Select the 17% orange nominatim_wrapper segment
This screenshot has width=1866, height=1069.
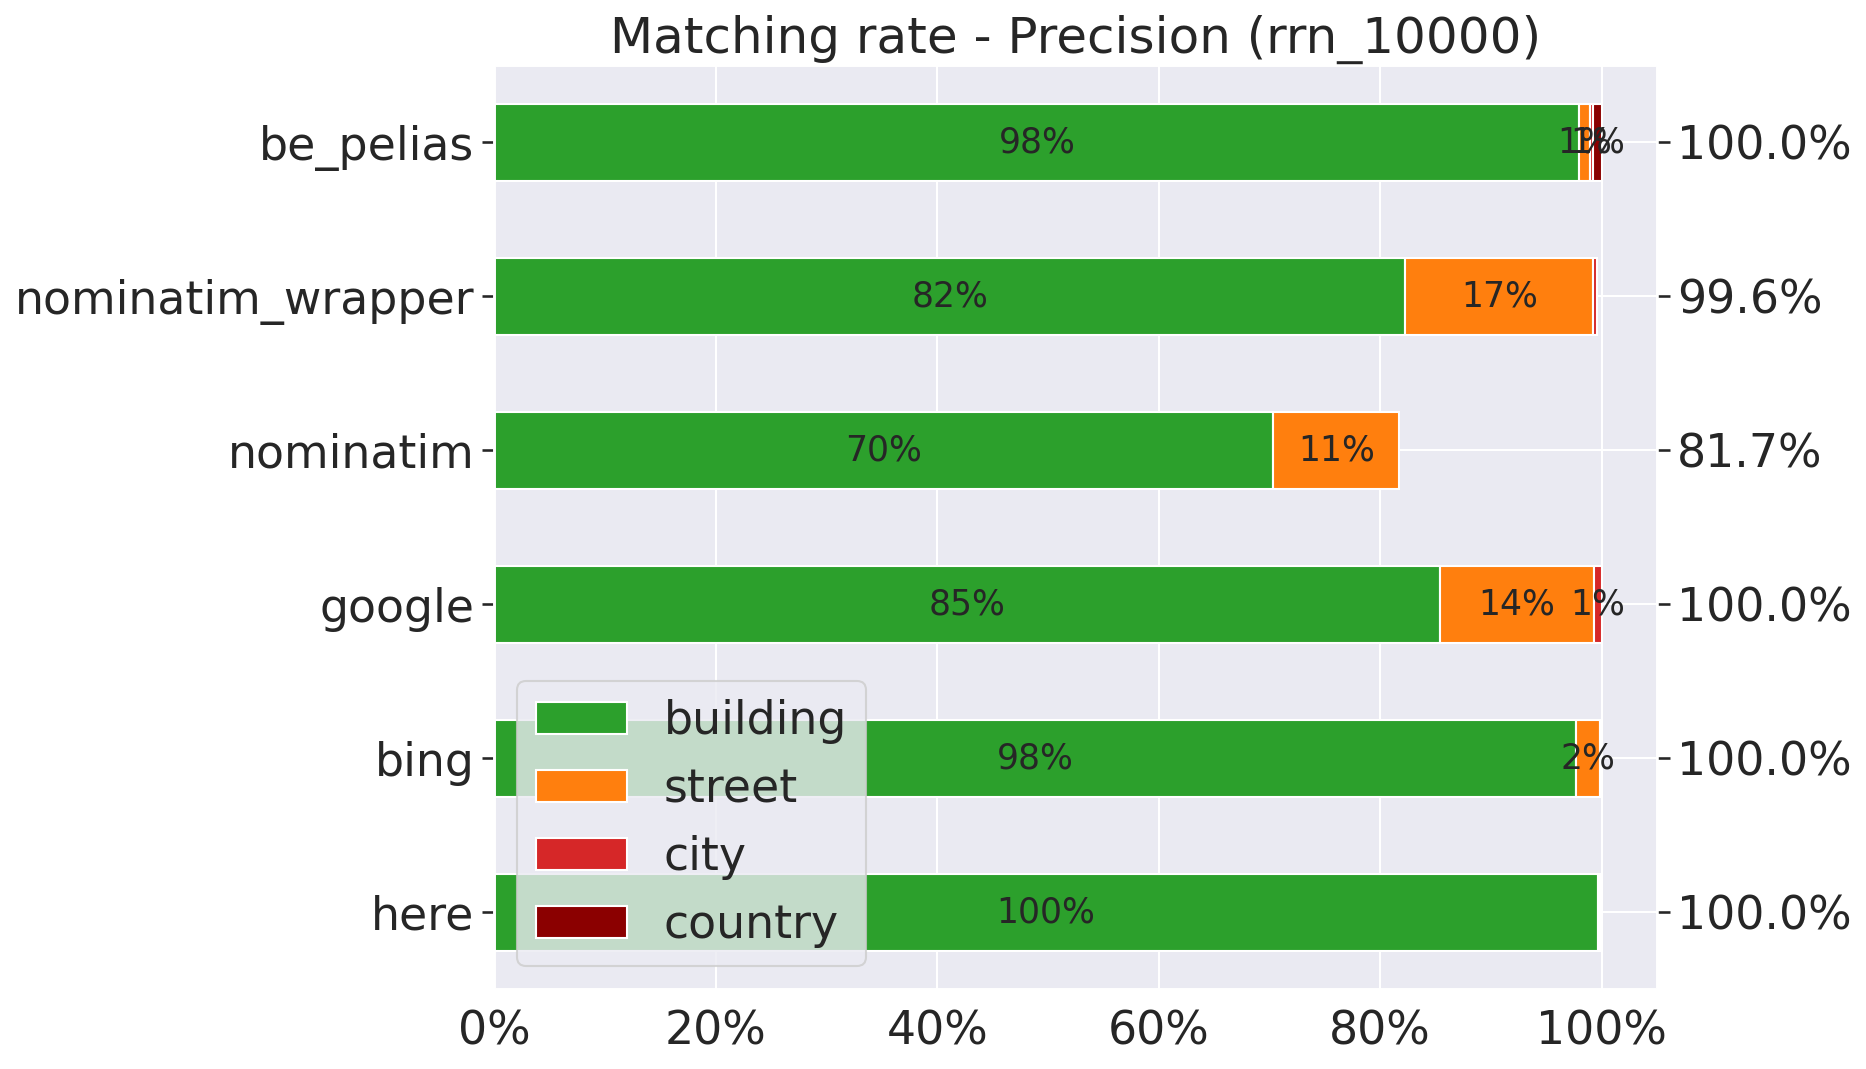tap(1498, 296)
